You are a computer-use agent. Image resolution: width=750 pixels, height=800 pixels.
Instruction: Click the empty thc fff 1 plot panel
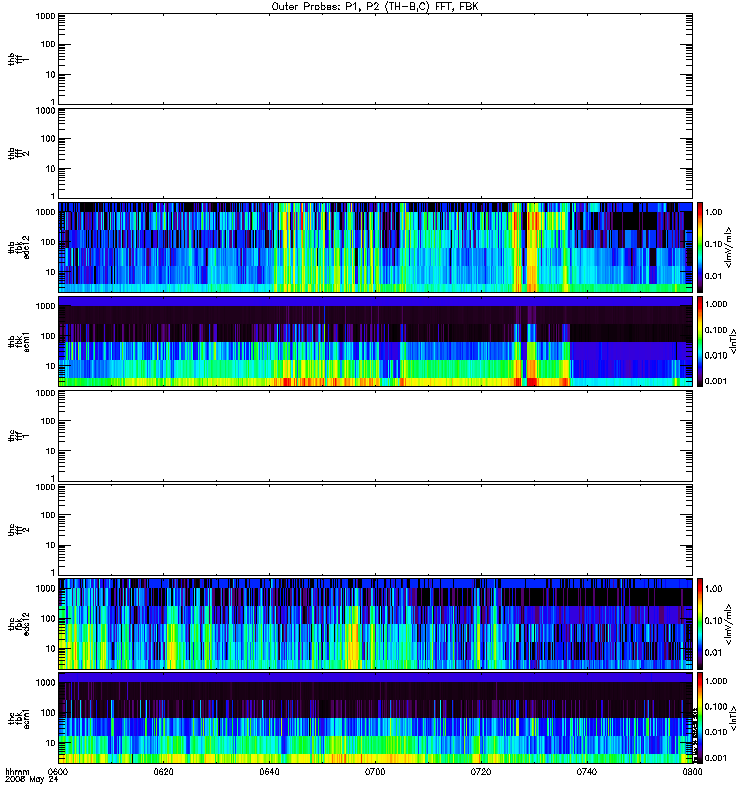[375, 436]
